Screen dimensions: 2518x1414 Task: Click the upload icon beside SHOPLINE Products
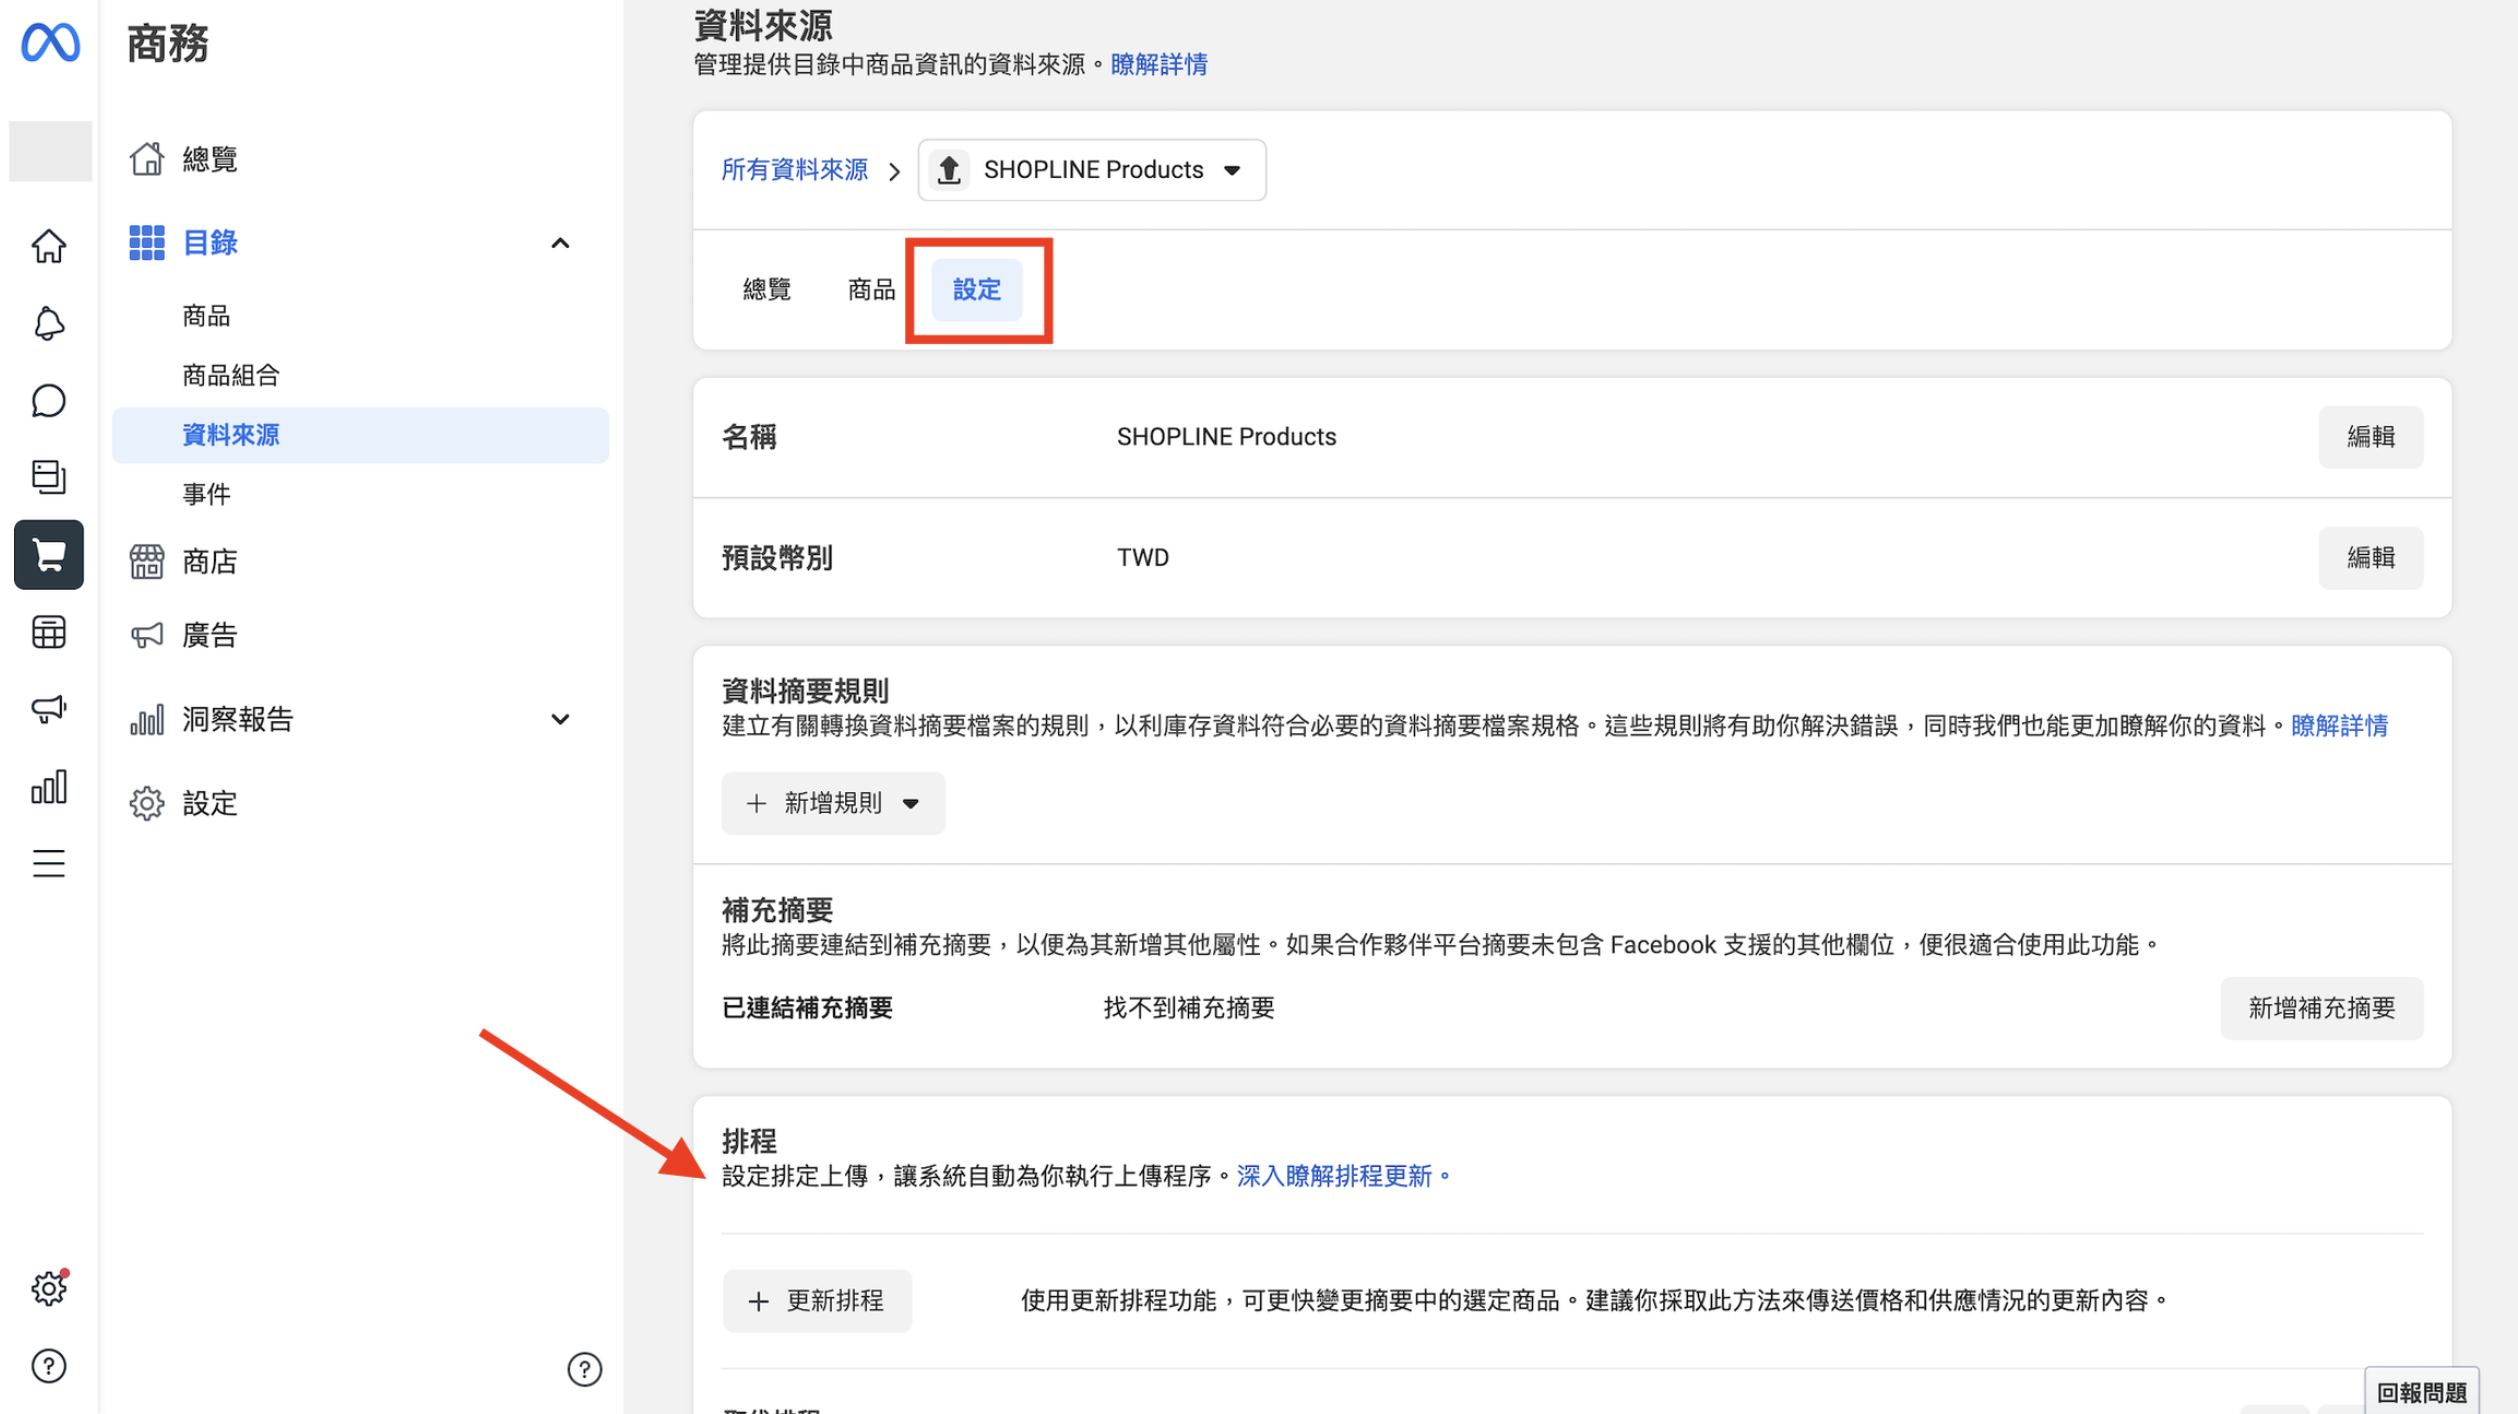948,170
